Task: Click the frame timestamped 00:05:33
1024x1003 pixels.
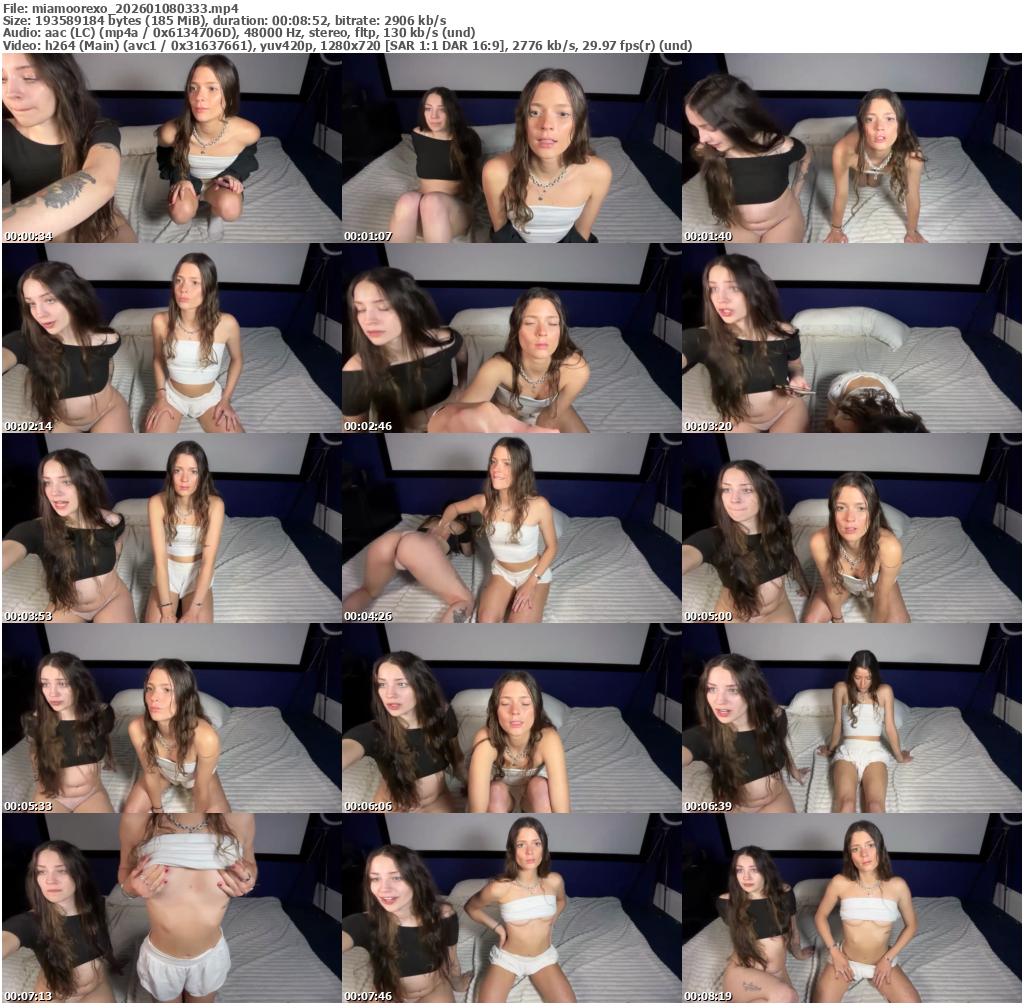Action: tap(171, 718)
